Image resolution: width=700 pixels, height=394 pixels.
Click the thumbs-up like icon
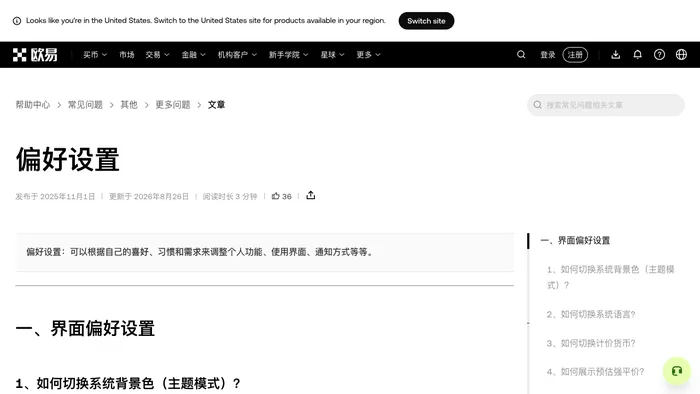click(x=275, y=196)
